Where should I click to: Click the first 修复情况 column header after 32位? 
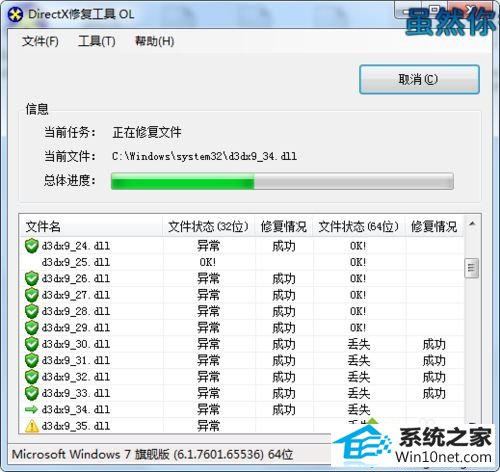tap(284, 227)
